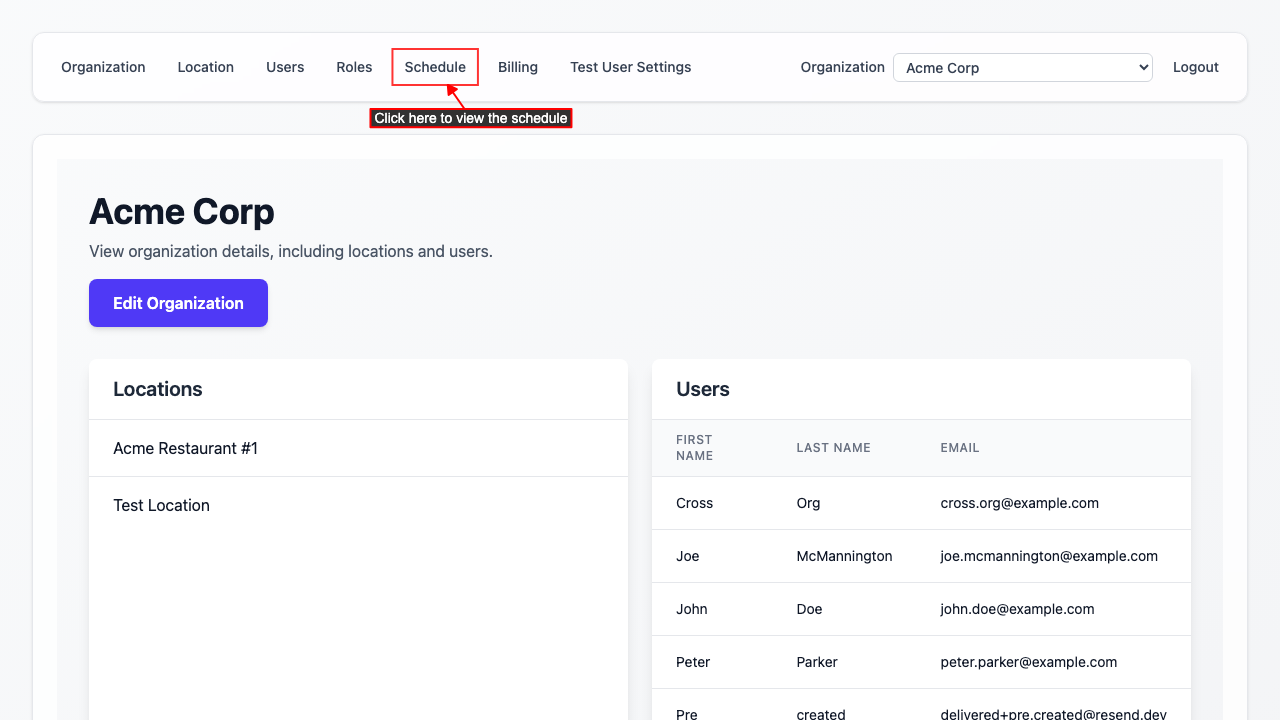Screen dimensions: 1280x720
Task: Click the schedule tooltip hint
Action: click(x=471, y=118)
